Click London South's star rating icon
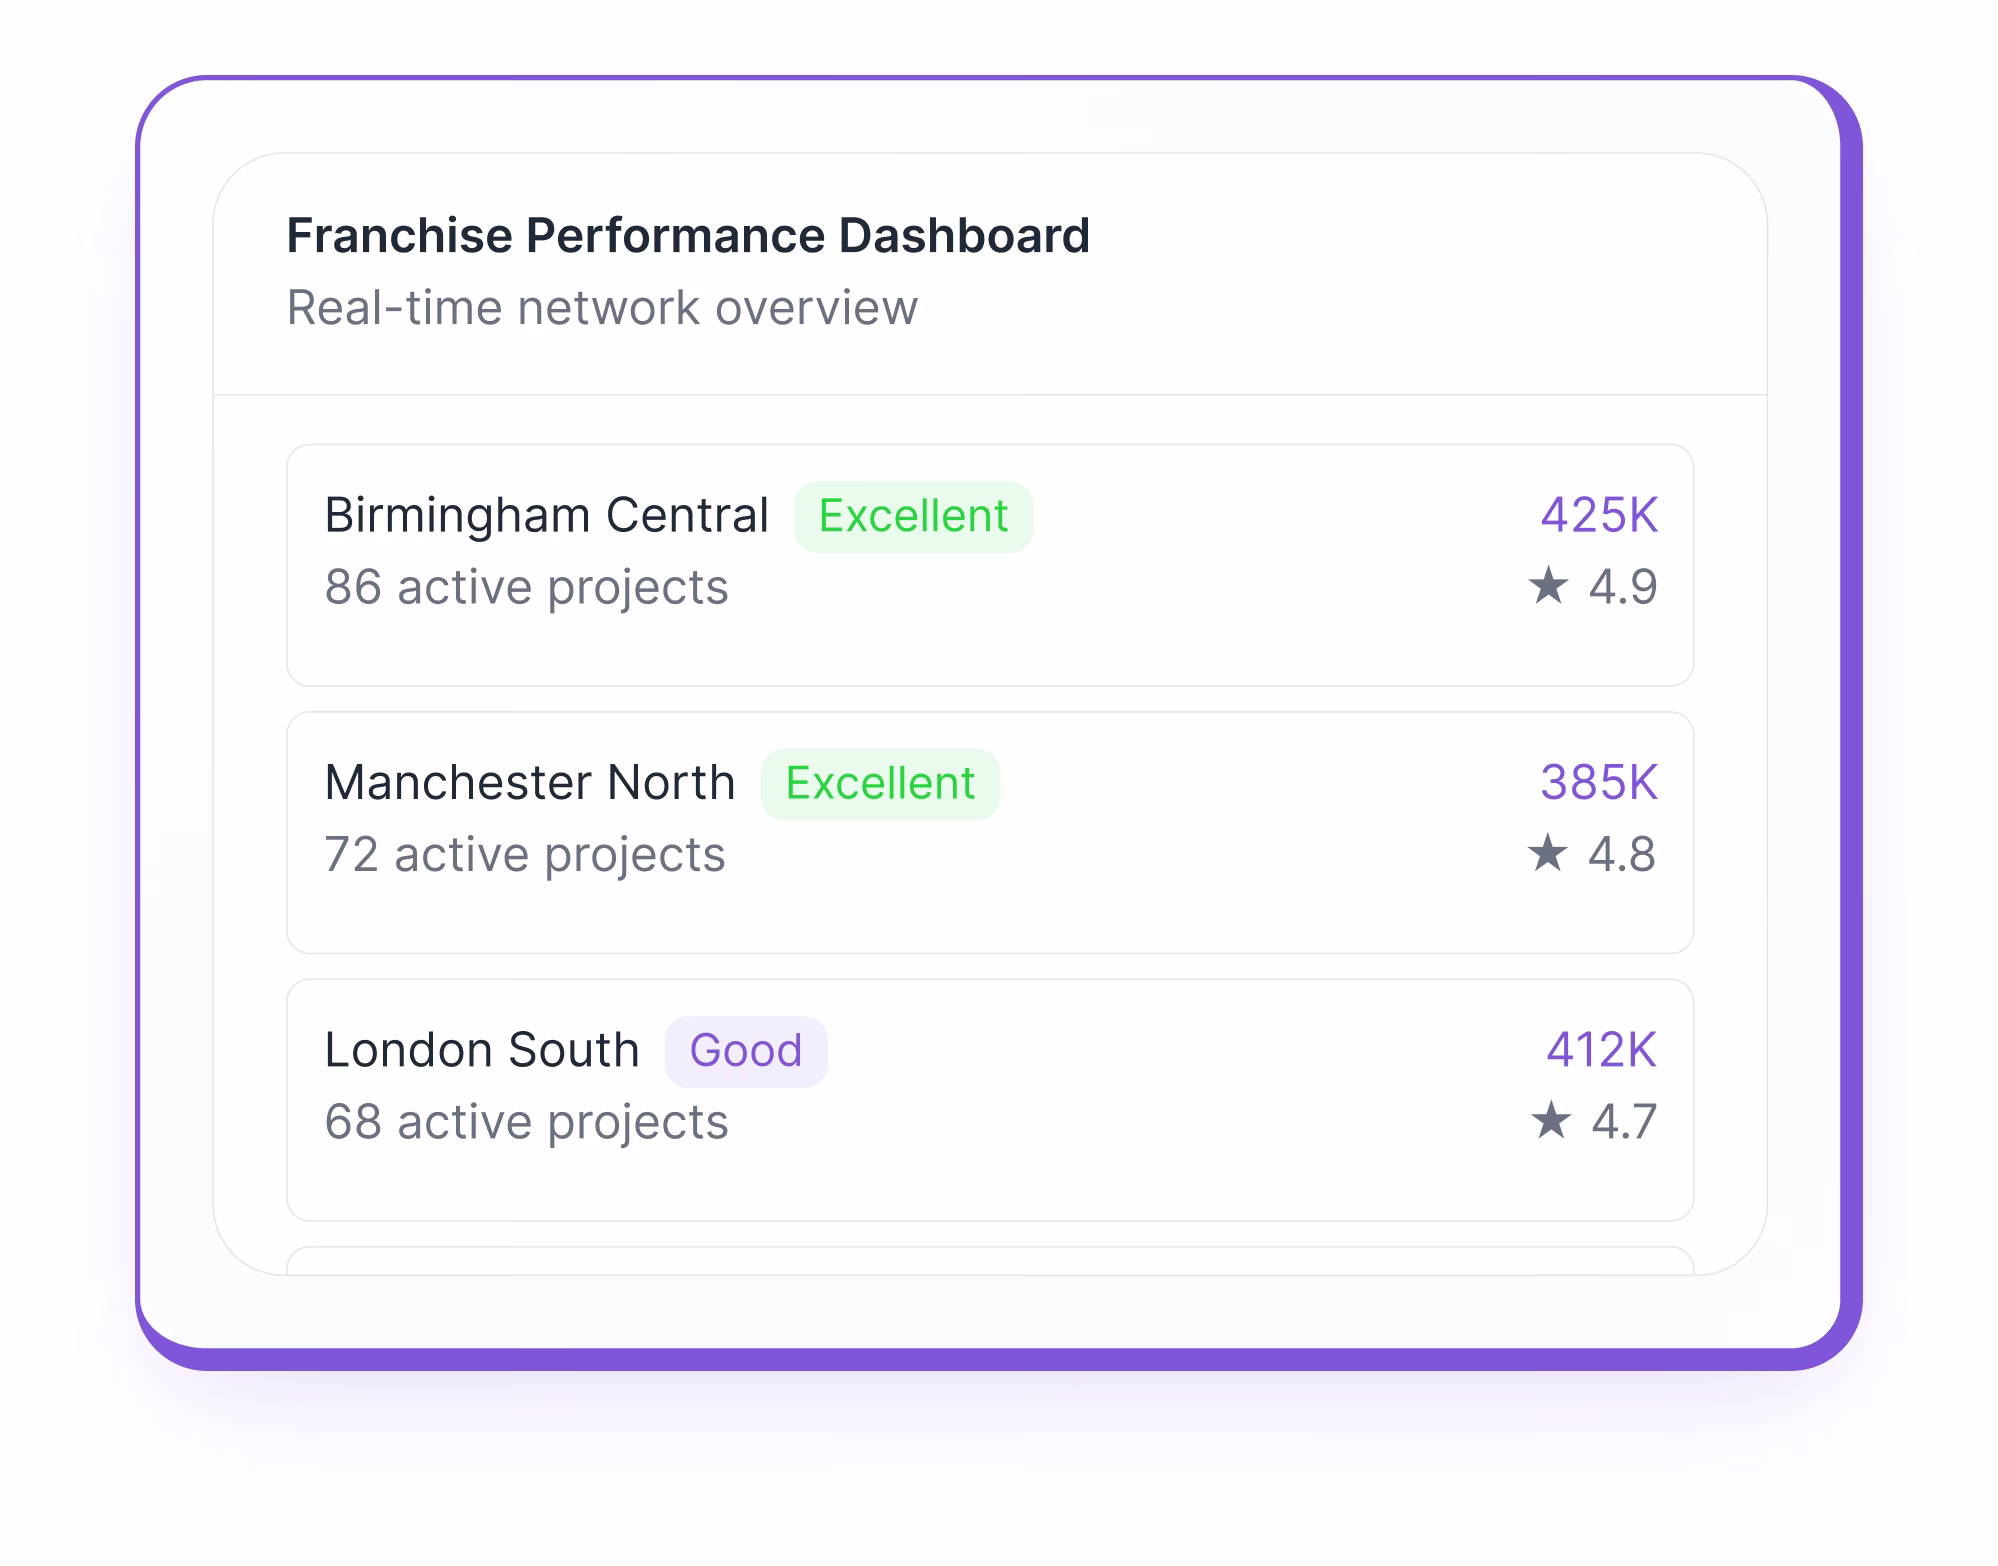 point(1550,1122)
